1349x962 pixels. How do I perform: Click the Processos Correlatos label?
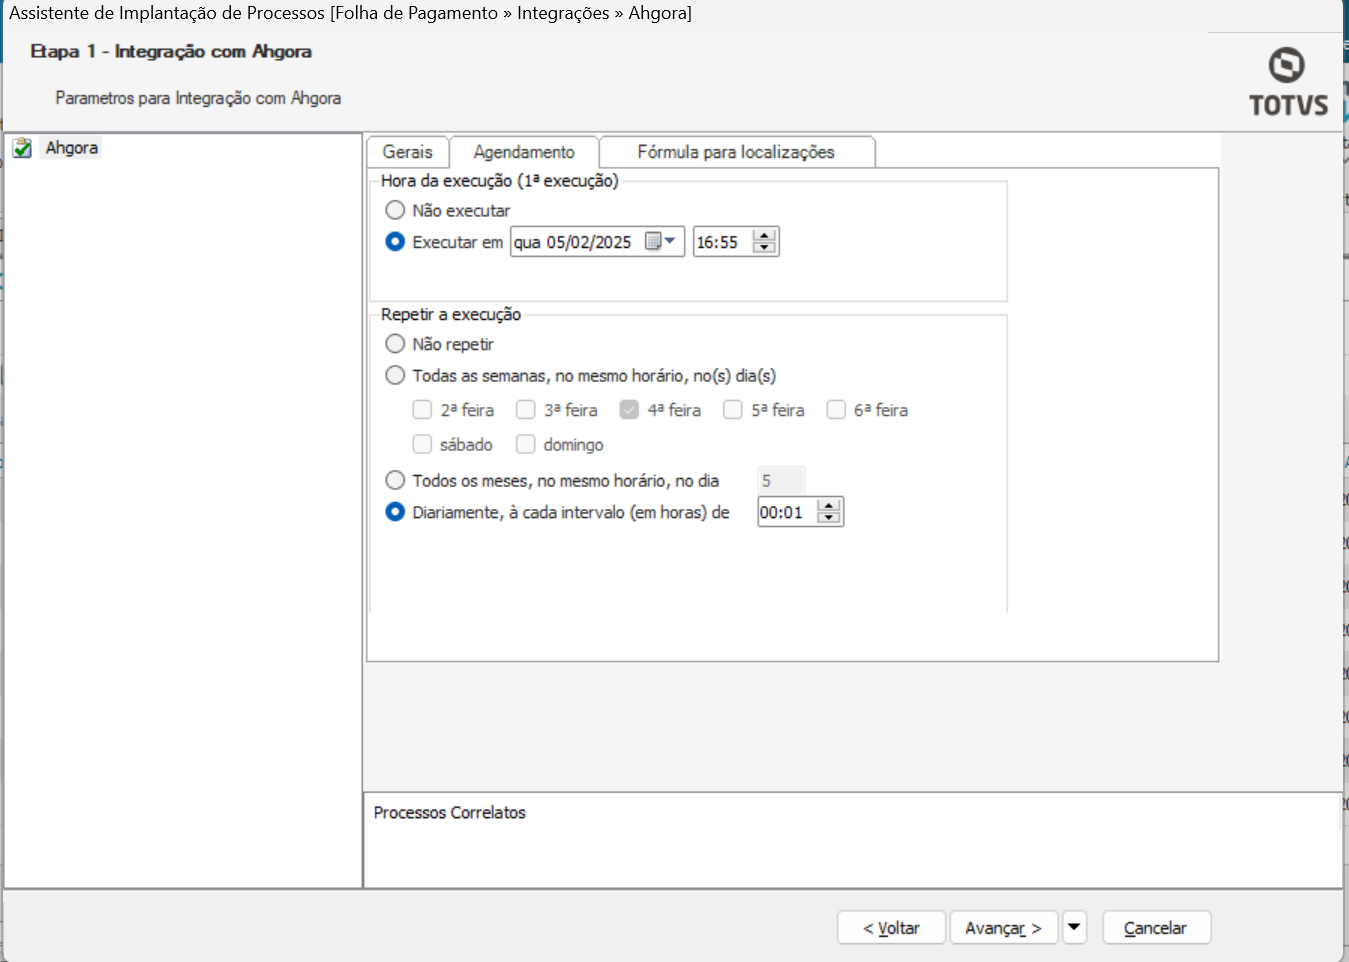click(450, 813)
